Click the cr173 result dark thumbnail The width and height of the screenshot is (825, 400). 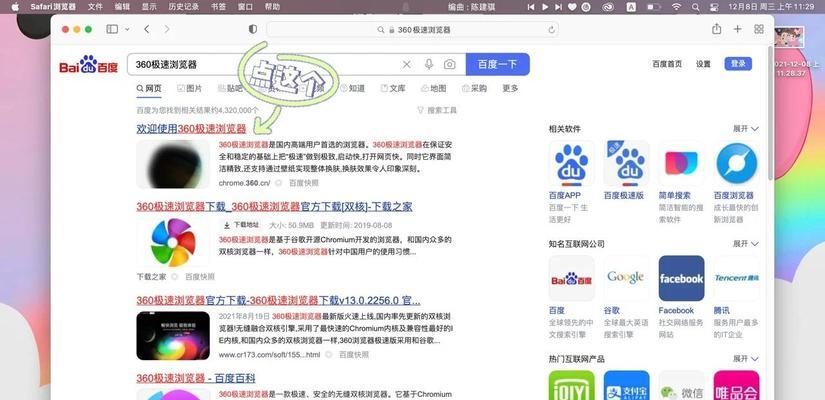coord(173,336)
